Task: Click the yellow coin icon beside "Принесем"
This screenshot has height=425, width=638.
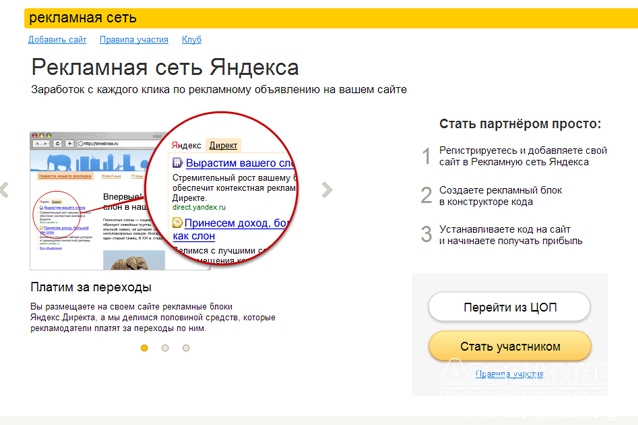Action: coord(177,222)
